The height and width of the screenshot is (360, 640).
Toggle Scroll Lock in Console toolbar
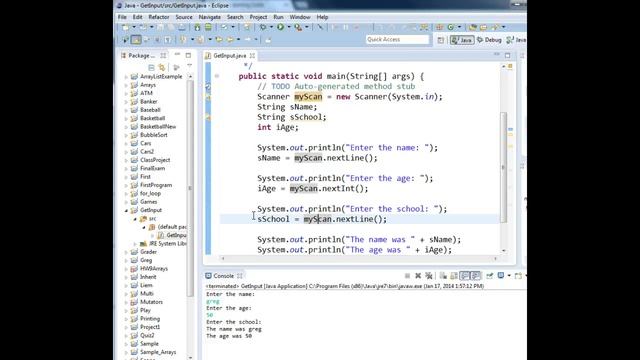(454, 276)
